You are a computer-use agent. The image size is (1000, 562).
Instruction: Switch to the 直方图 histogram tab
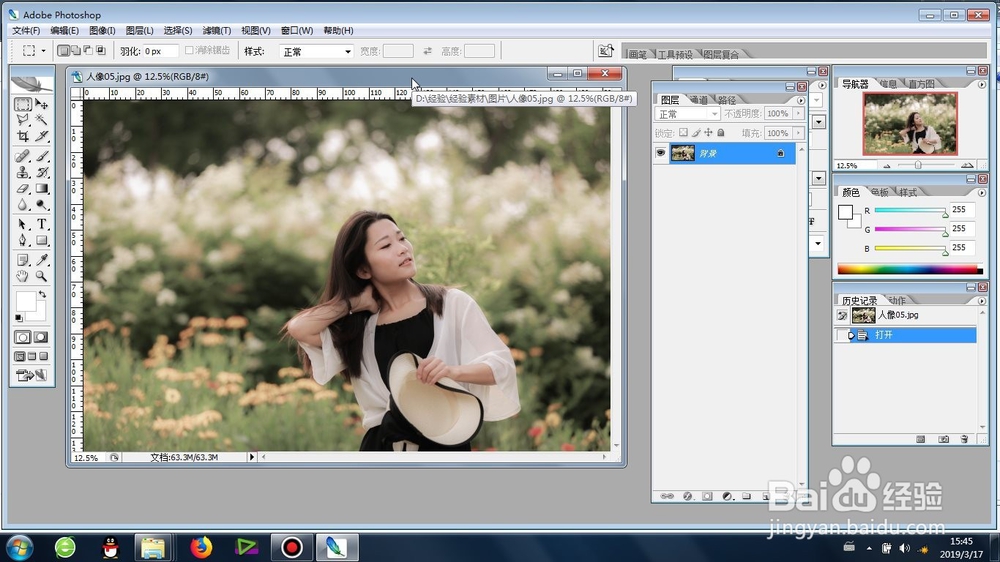pos(921,84)
